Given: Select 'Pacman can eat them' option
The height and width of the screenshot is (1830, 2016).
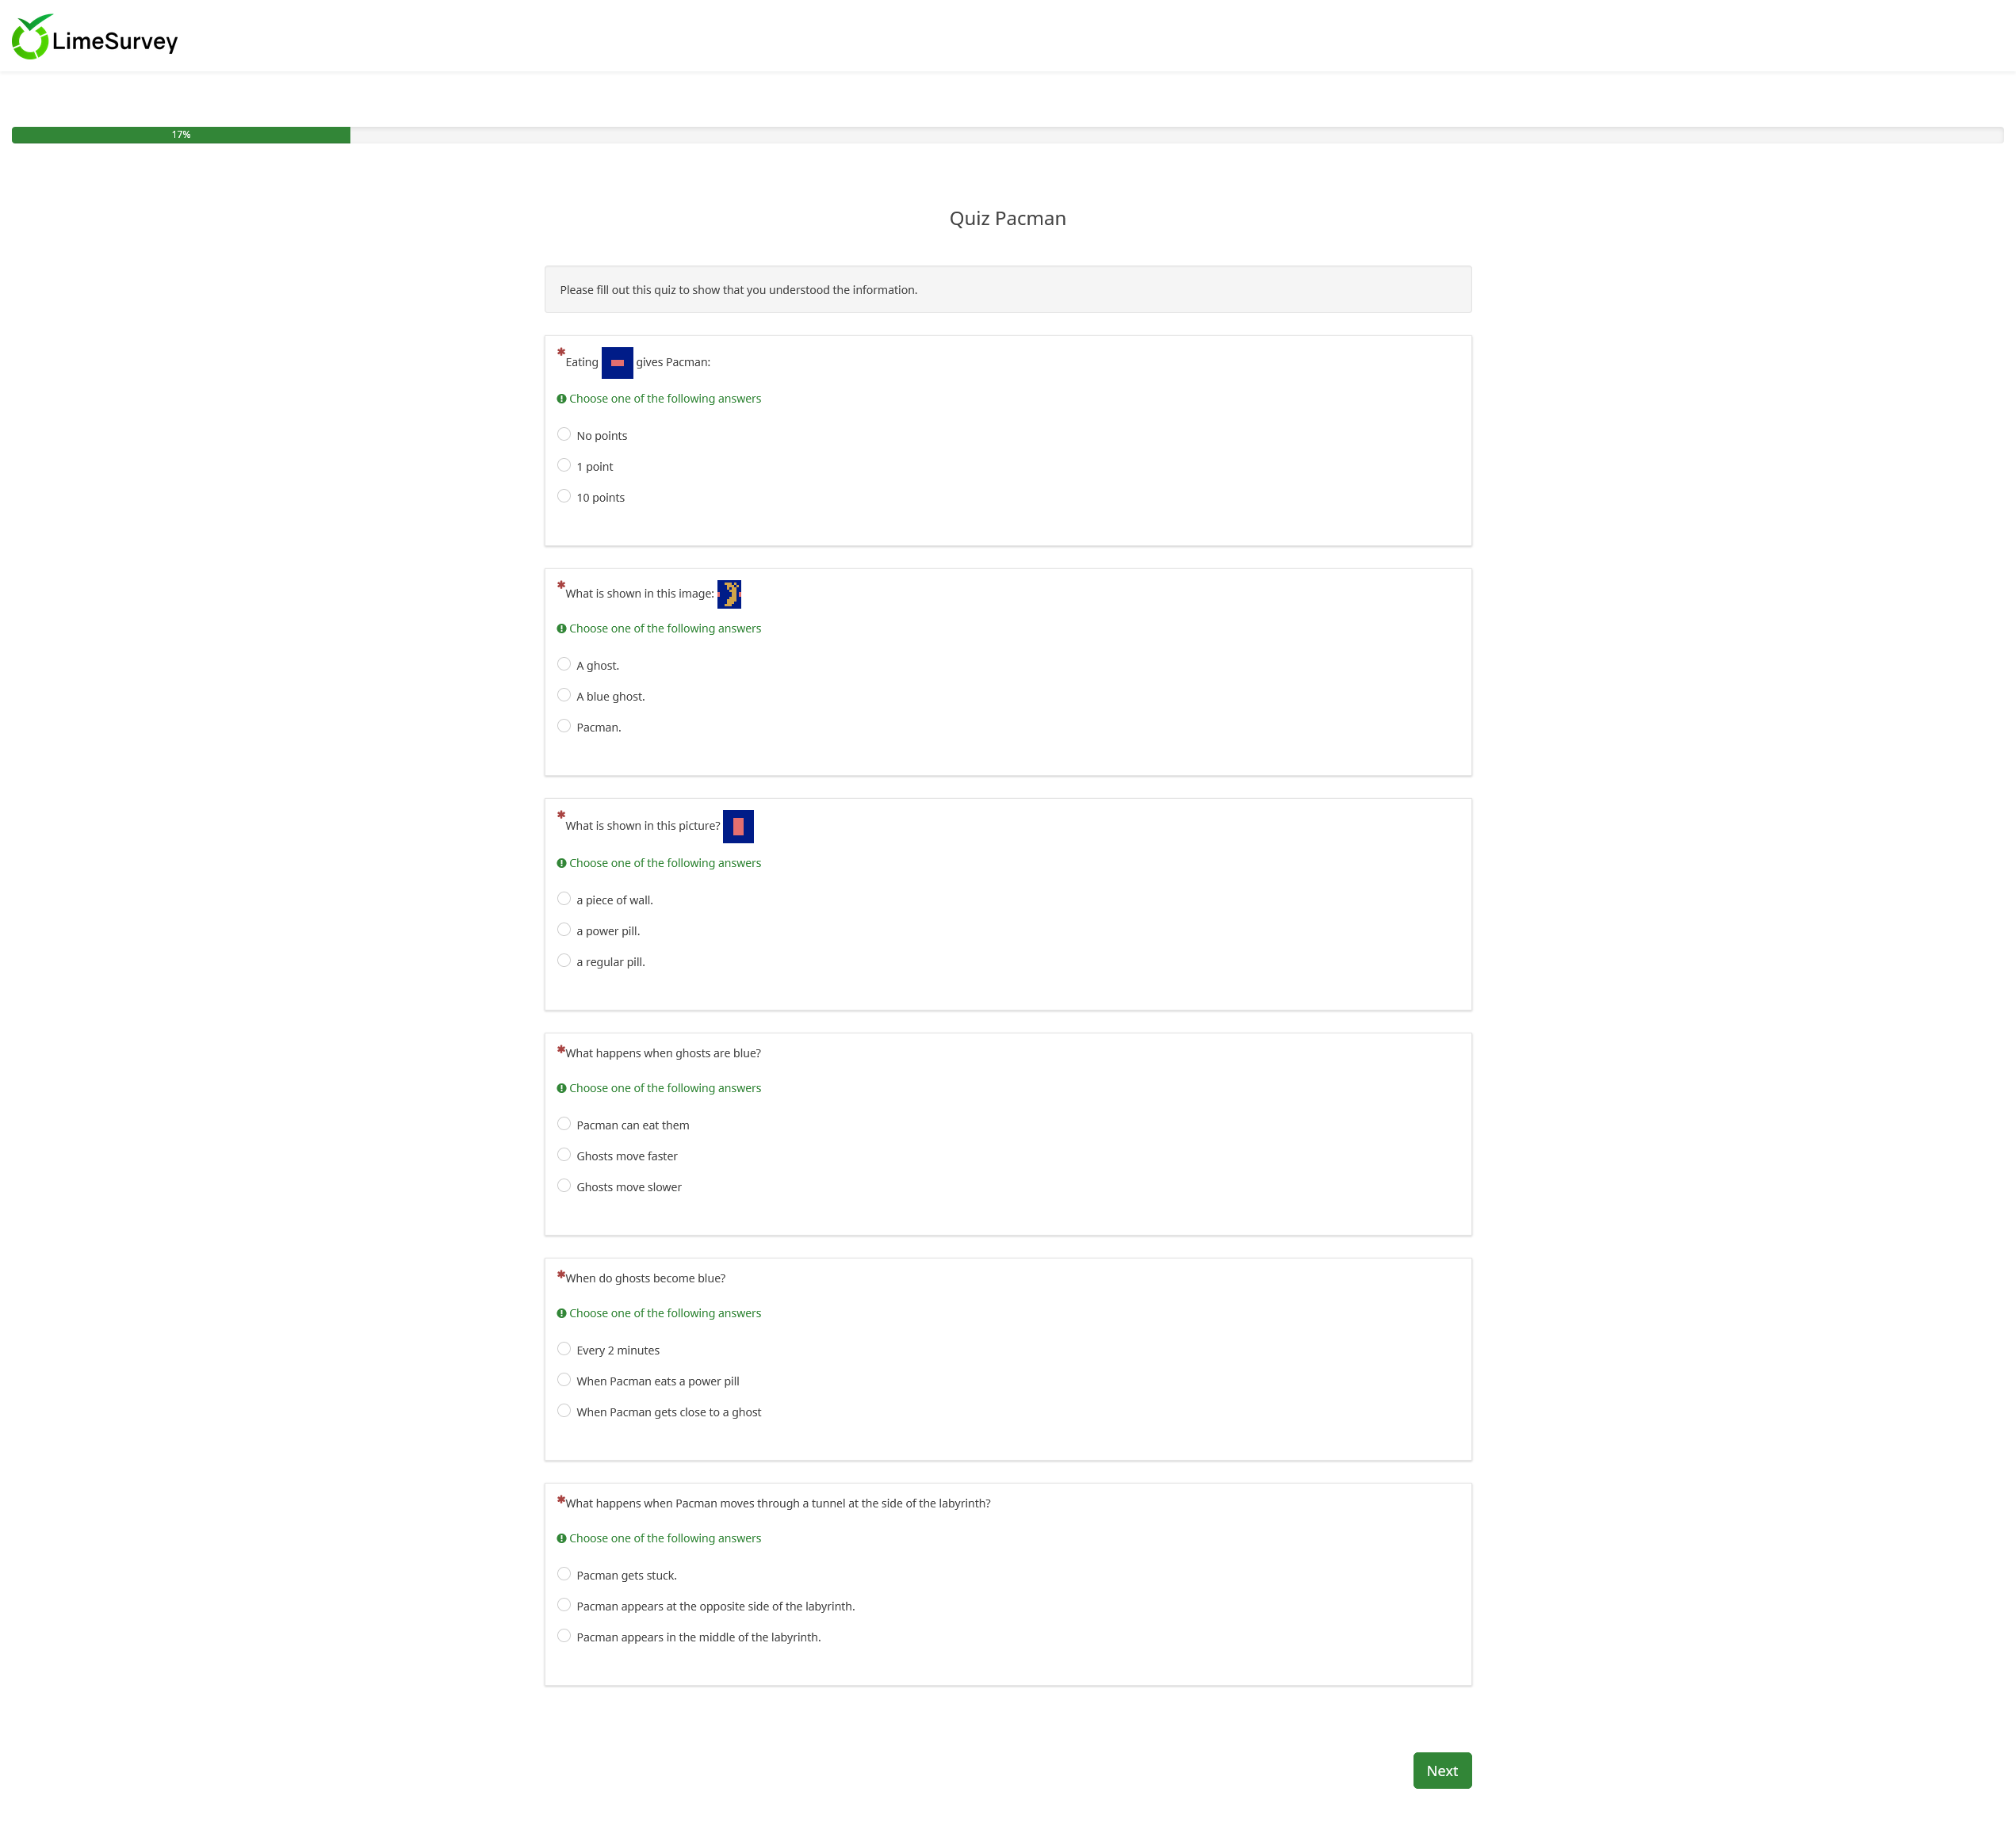Looking at the screenshot, I should coord(564,1123).
